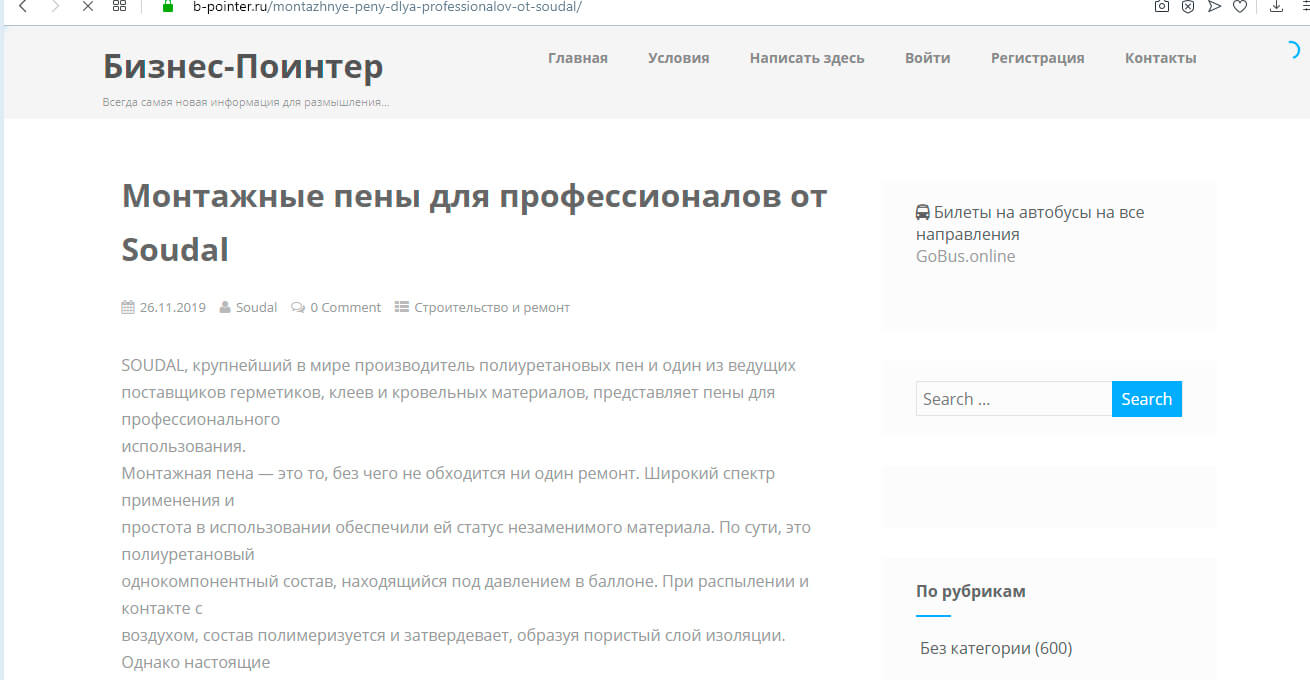1310x680 pixels.
Task: Follow the GoBus.online link
Action: pos(965,256)
